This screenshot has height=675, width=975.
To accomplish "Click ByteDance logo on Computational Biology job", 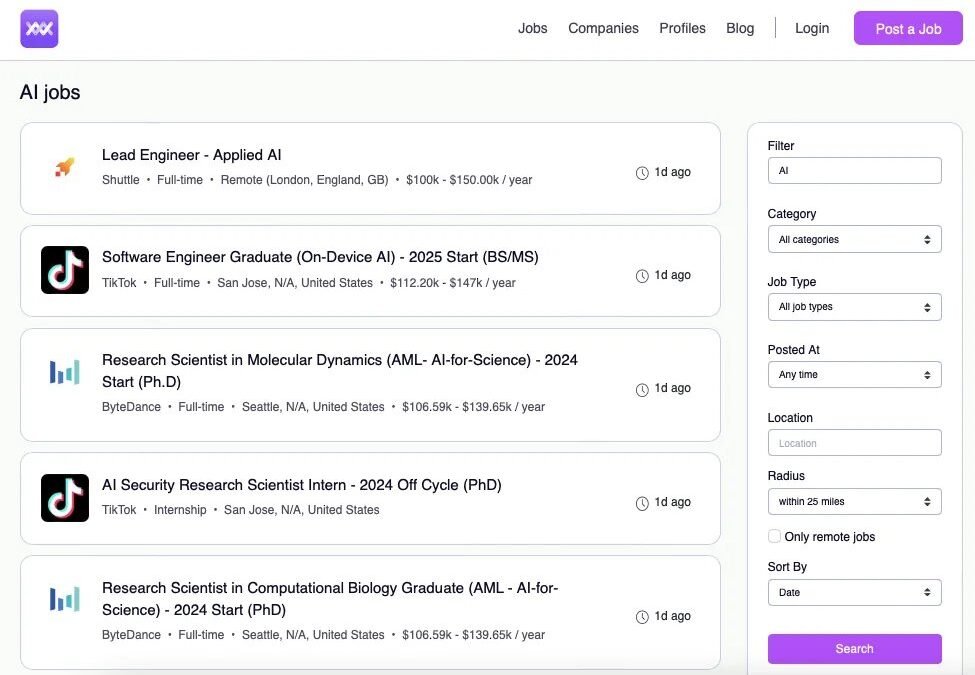I will [65, 599].
